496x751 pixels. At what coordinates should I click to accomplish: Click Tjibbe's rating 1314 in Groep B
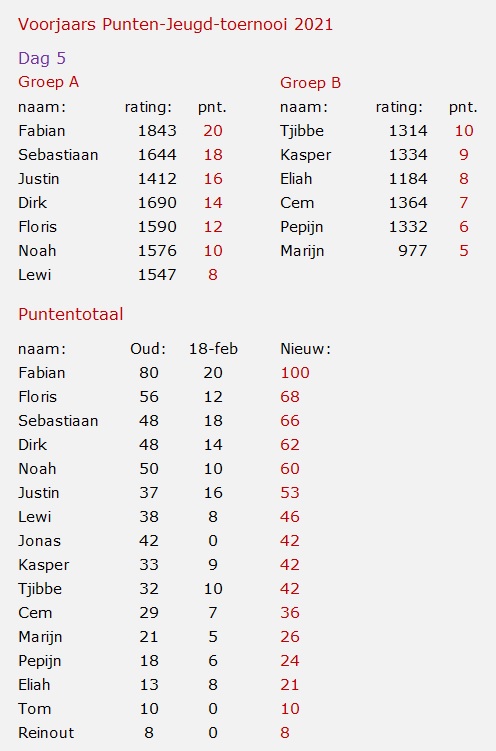click(407, 131)
